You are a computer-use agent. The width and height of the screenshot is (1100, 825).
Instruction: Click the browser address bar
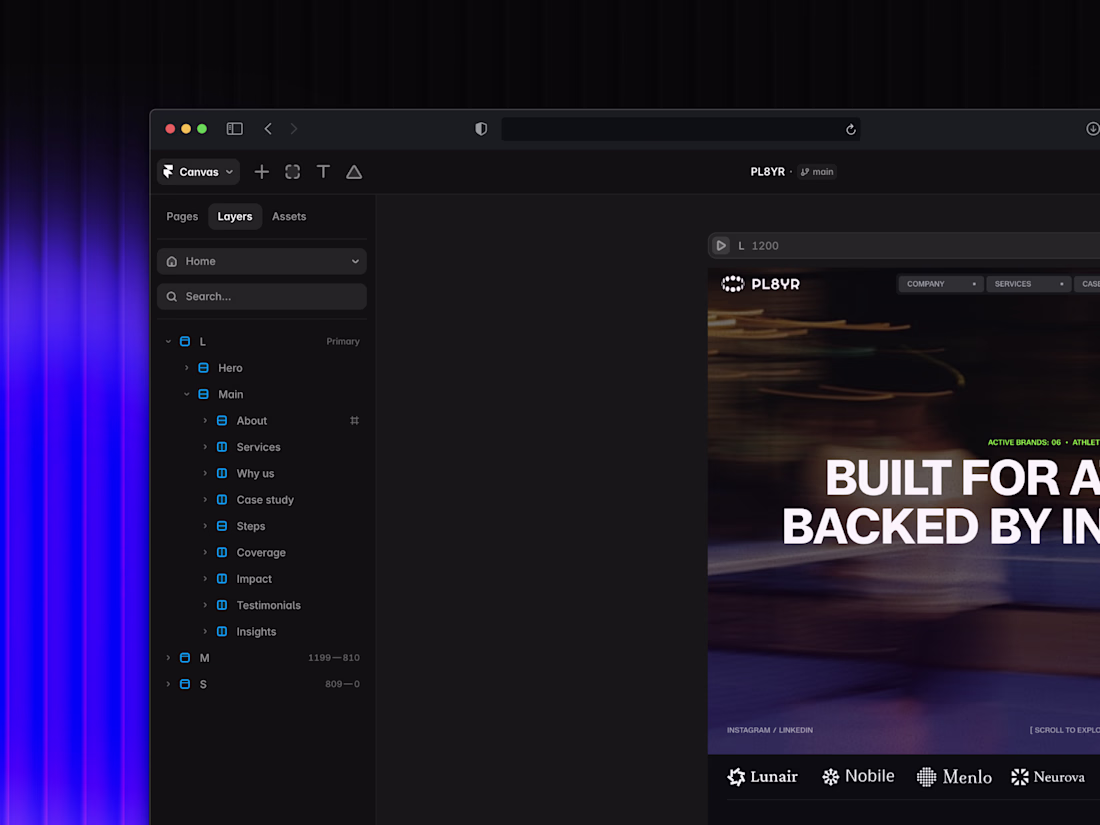tap(680, 129)
